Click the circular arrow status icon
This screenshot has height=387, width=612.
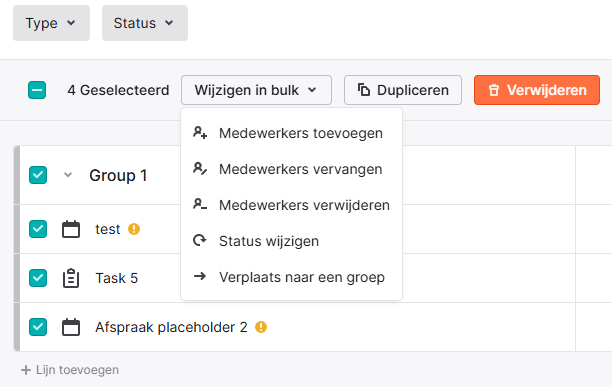click(200, 240)
